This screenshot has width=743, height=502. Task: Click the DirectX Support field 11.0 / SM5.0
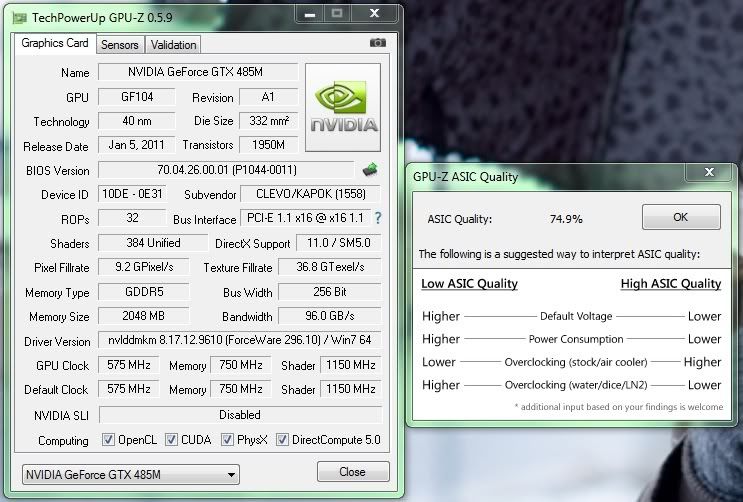tap(338, 243)
